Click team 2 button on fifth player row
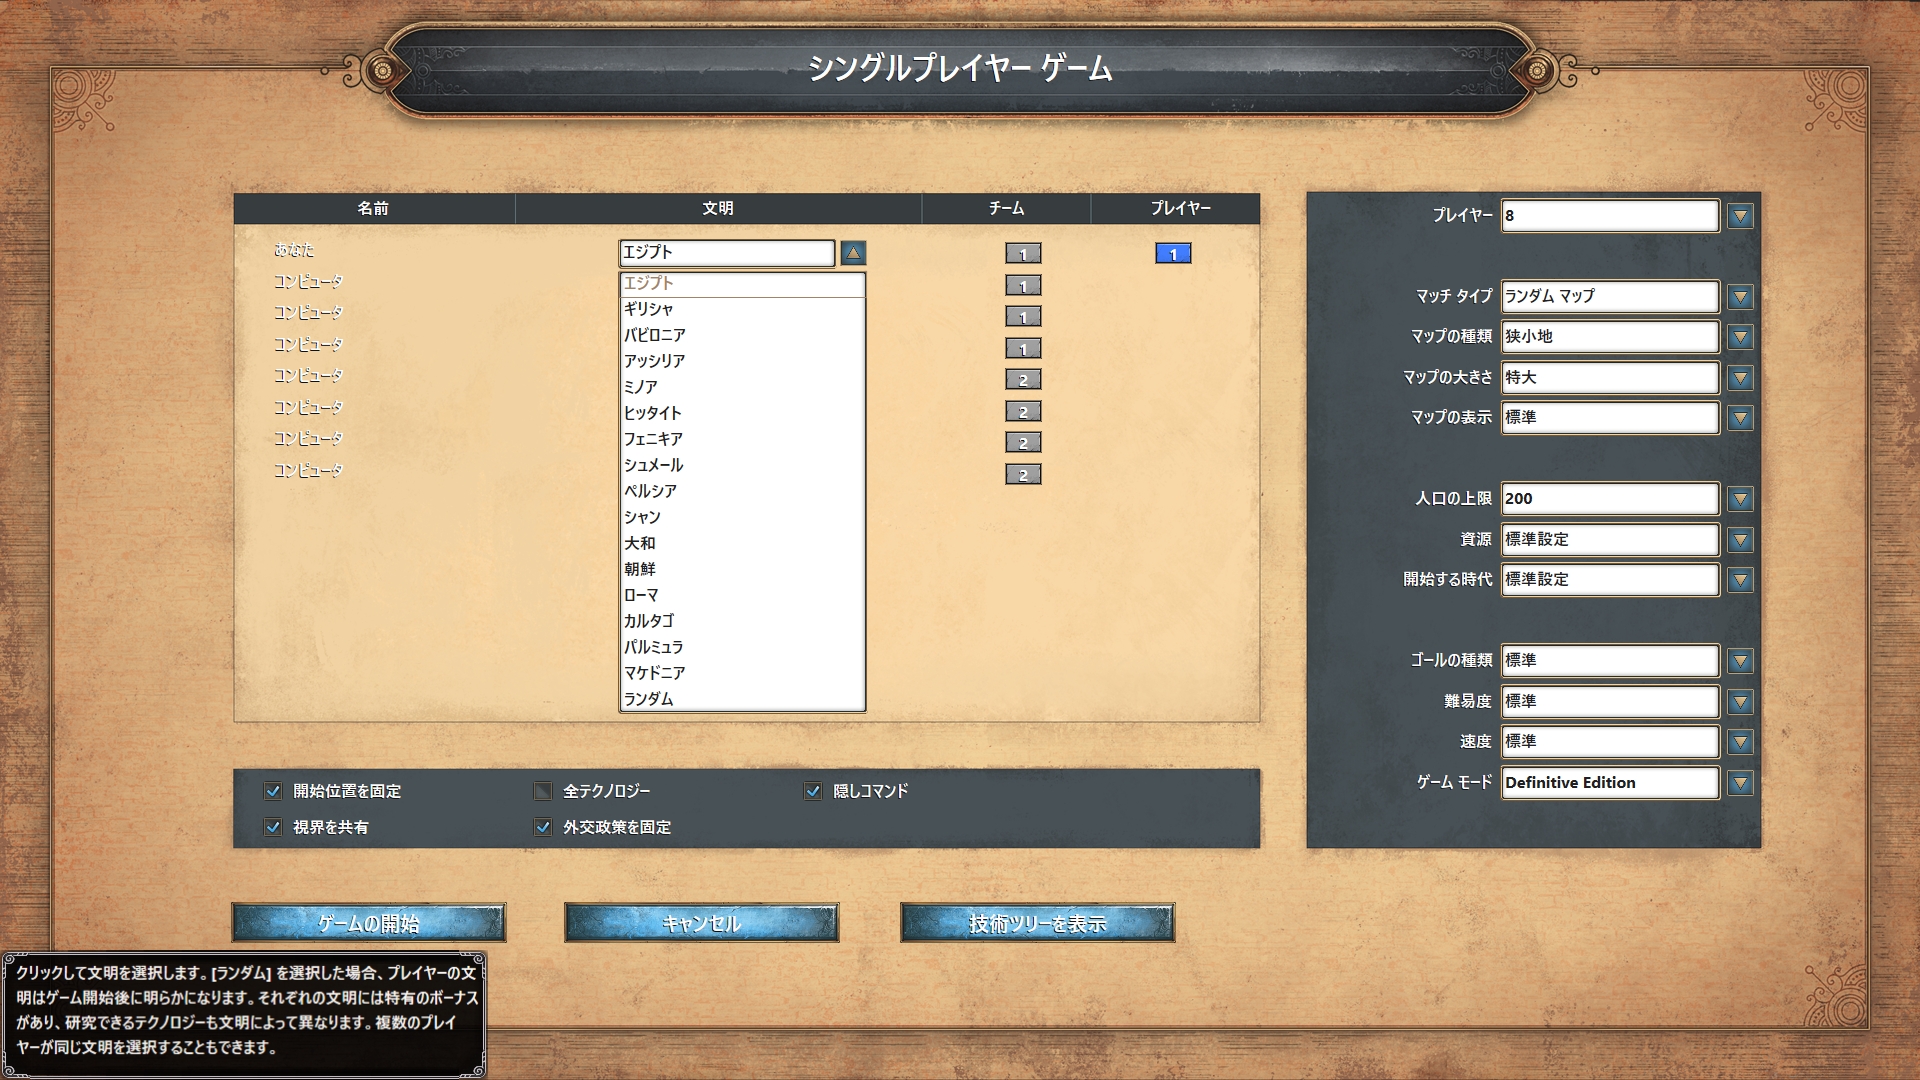Image resolution: width=1920 pixels, height=1080 pixels. 1023,380
